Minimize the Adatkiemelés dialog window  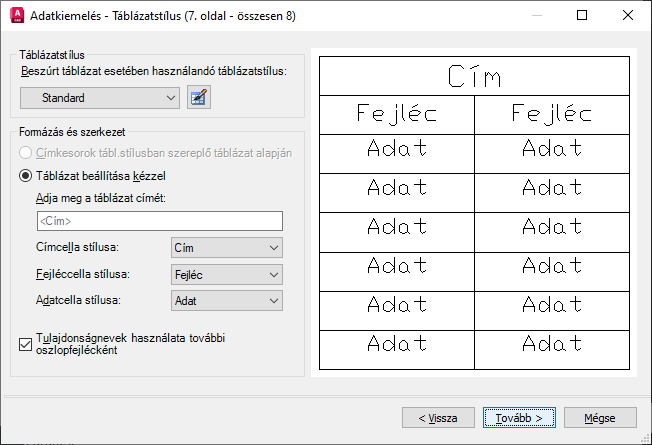[x=537, y=16]
